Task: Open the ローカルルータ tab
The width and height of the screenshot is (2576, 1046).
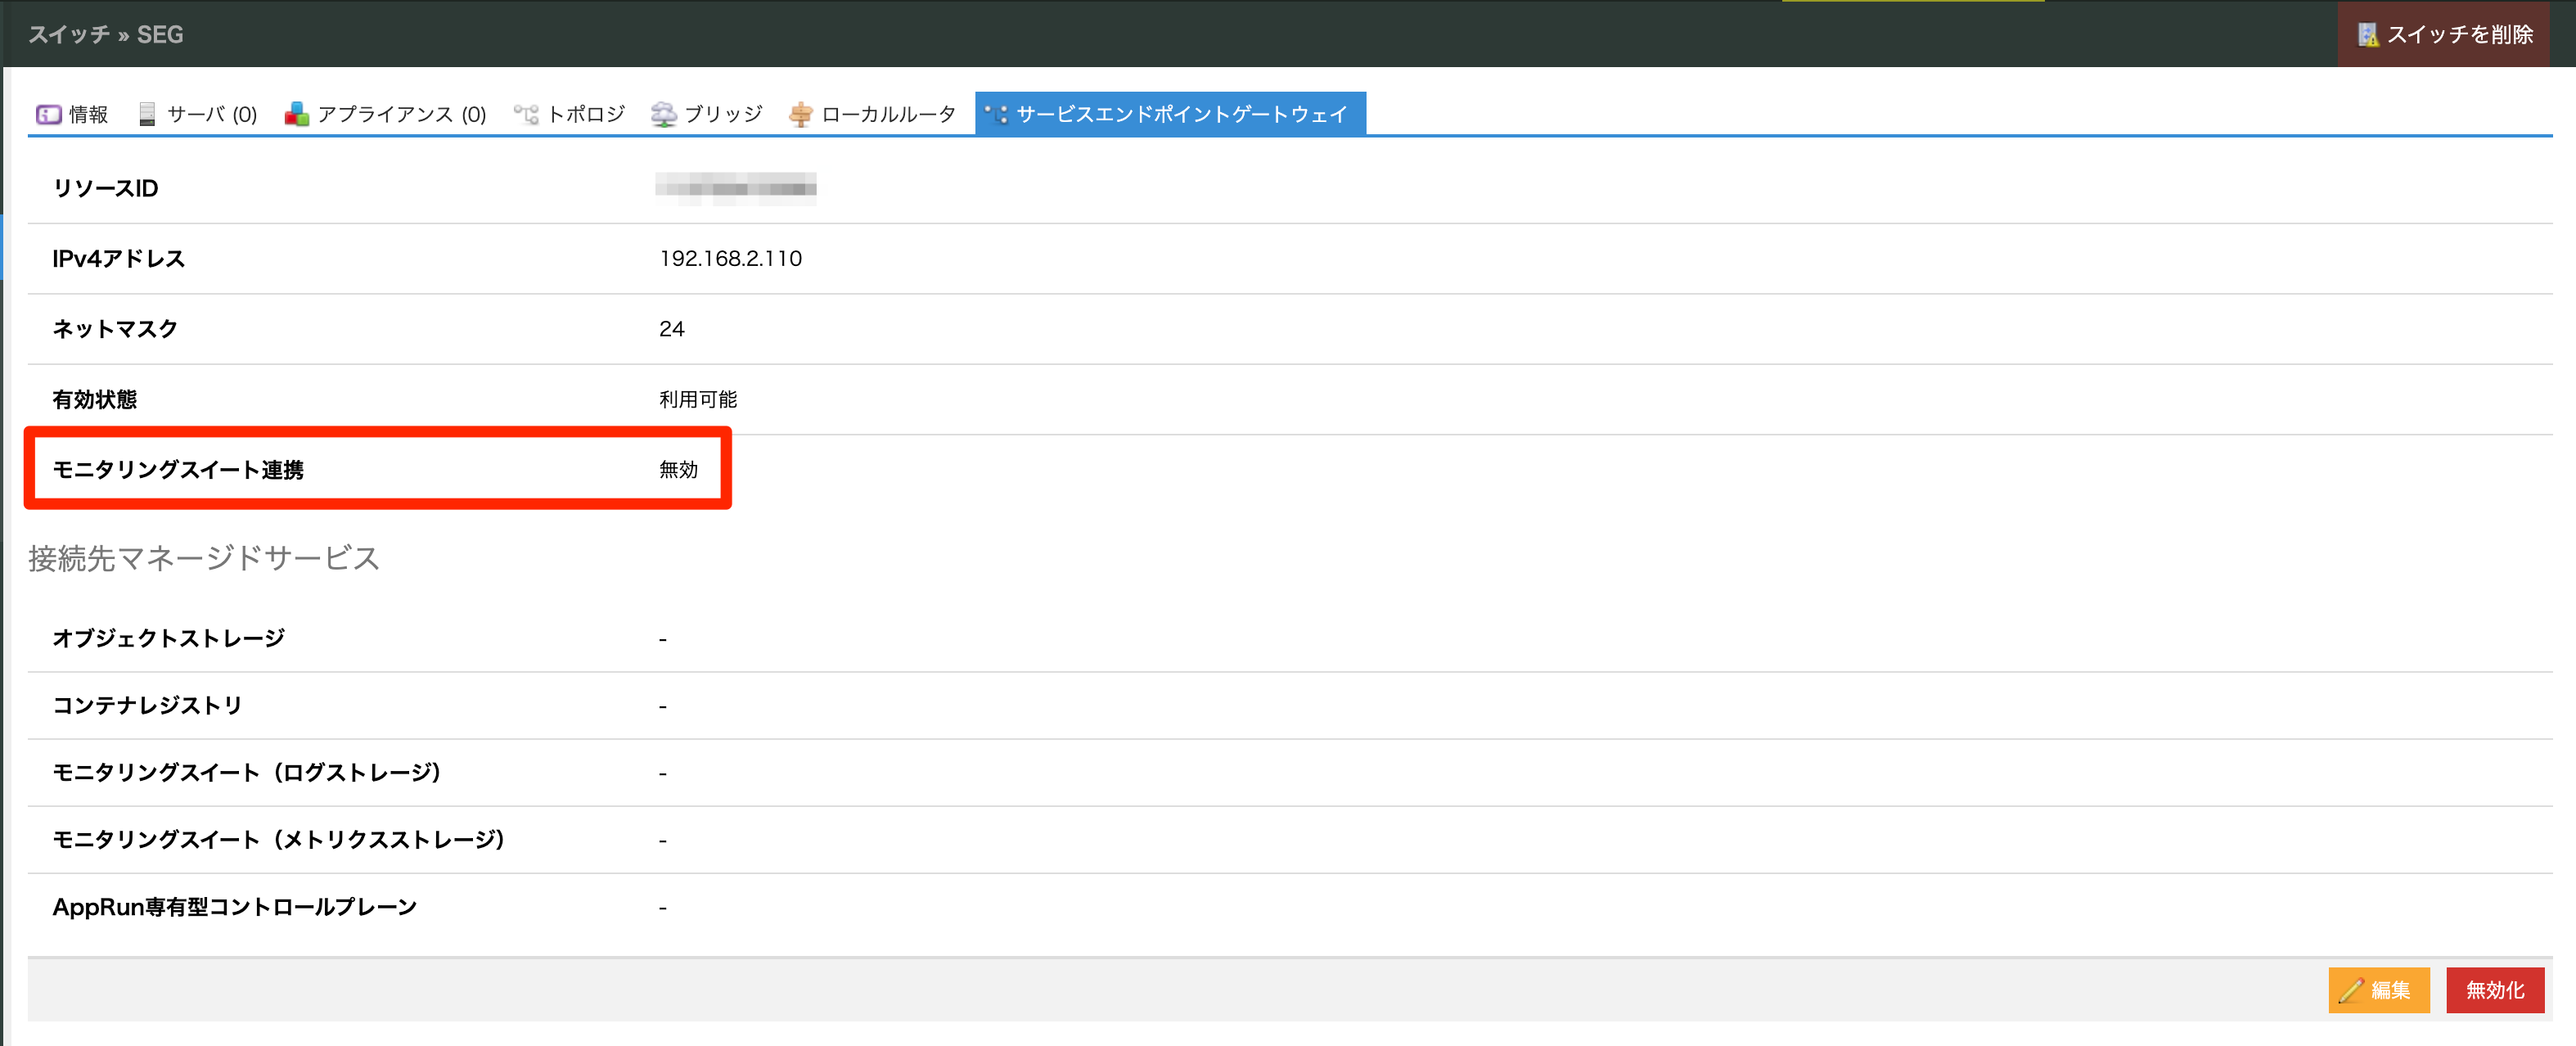Action: coord(888,114)
